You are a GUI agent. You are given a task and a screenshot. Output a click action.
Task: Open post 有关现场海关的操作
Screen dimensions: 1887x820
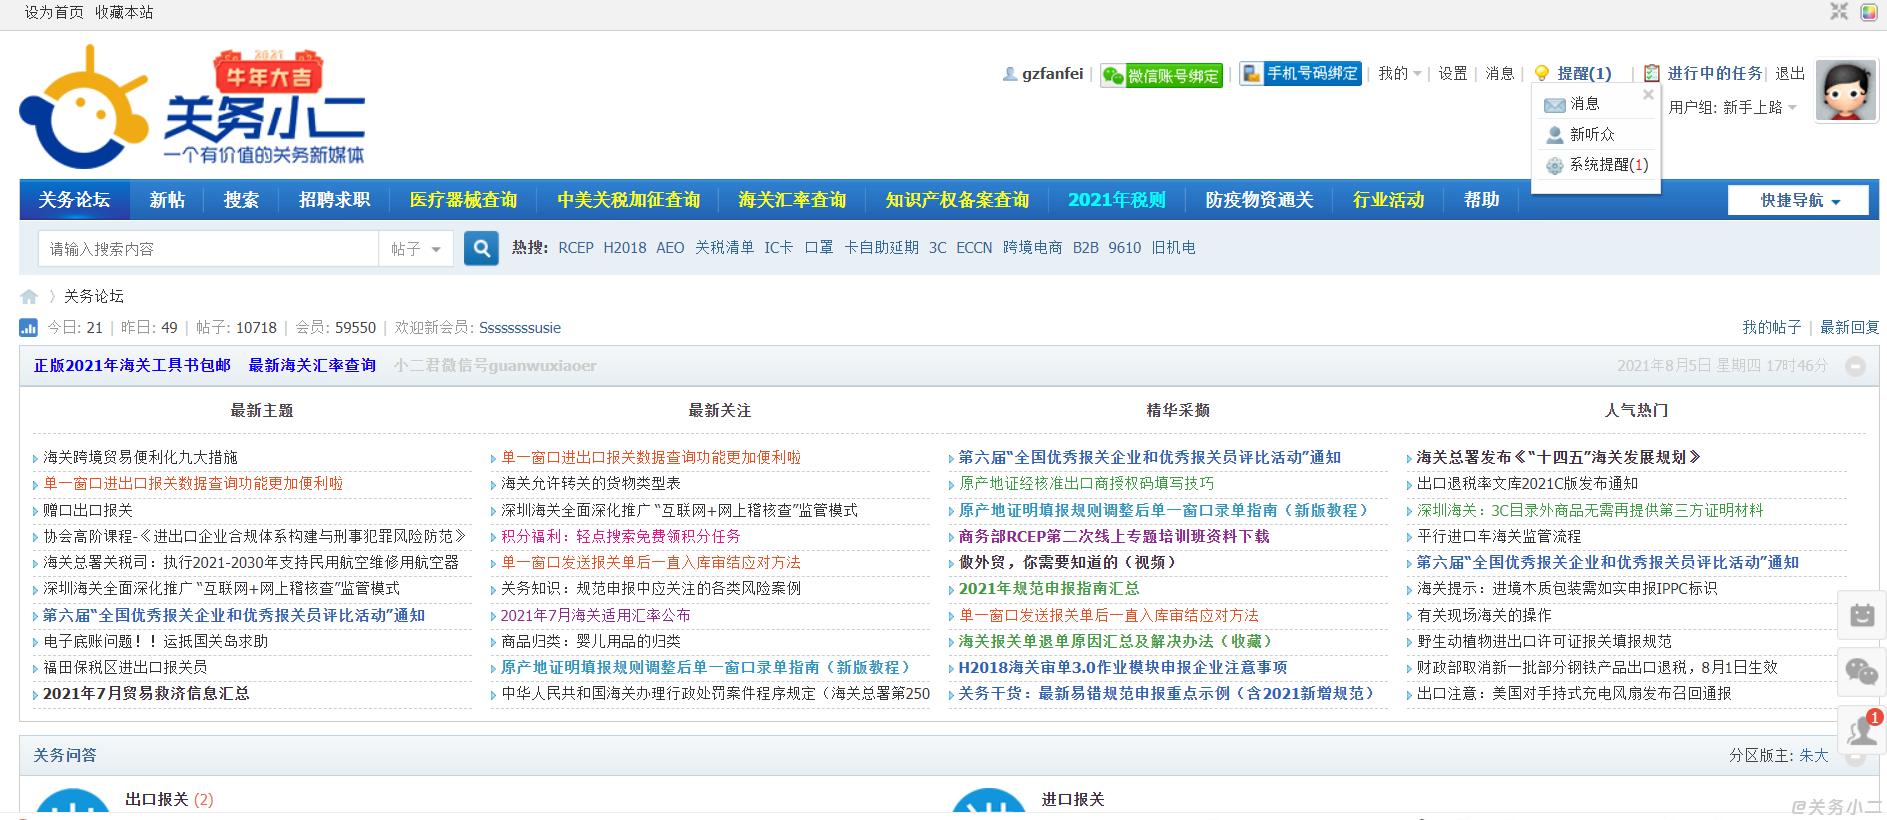pos(1484,615)
